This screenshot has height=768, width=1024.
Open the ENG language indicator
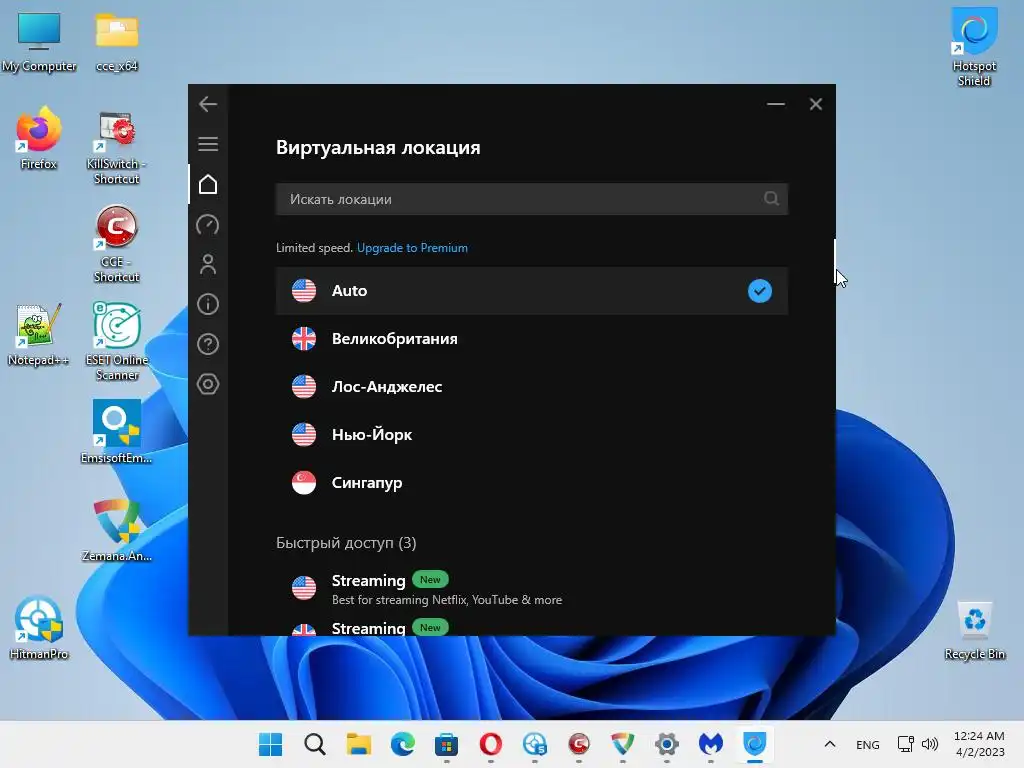(867, 744)
